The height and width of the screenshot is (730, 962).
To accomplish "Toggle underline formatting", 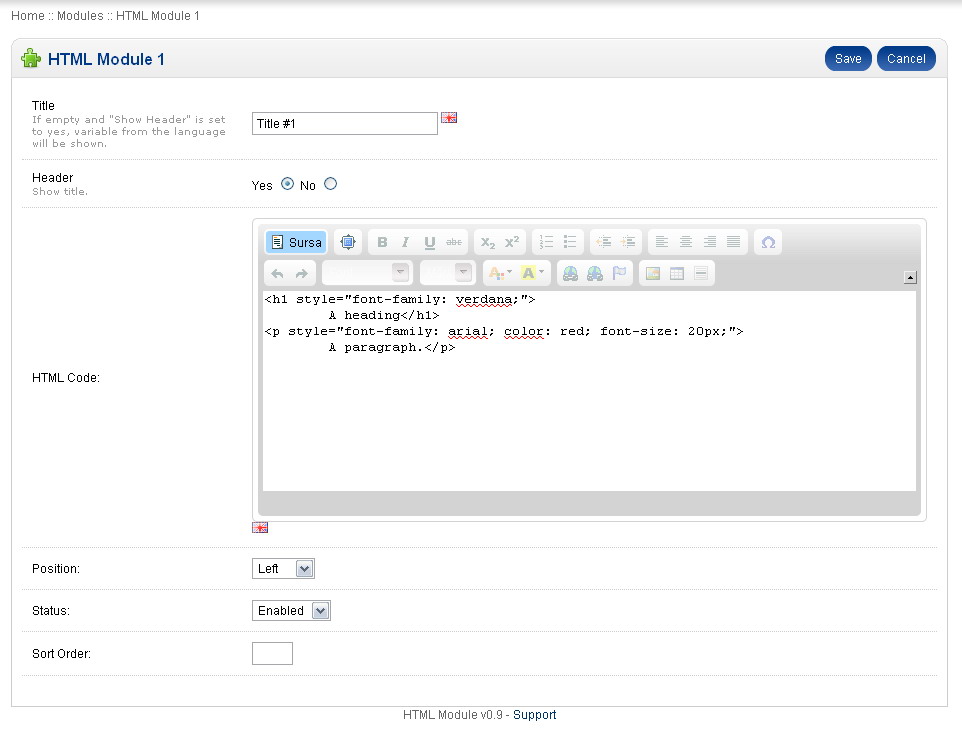I will click(x=429, y=242).
